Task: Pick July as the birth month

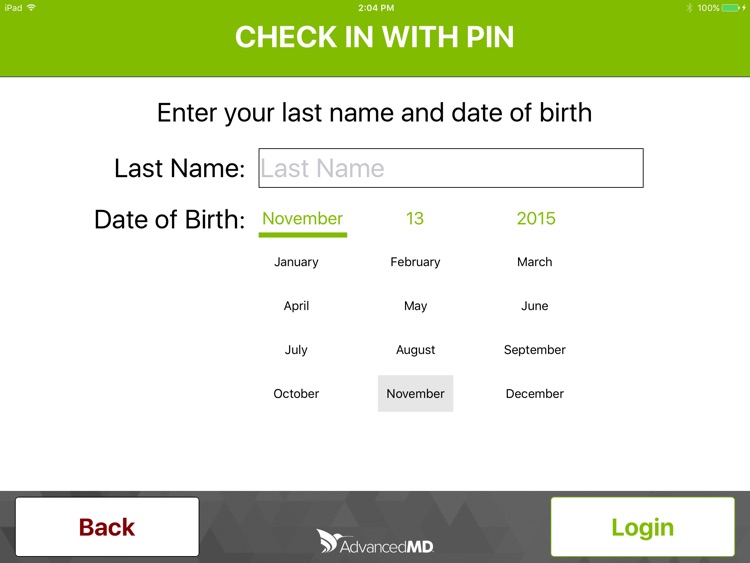Action: pyautogui.click(x=296, y=350)
